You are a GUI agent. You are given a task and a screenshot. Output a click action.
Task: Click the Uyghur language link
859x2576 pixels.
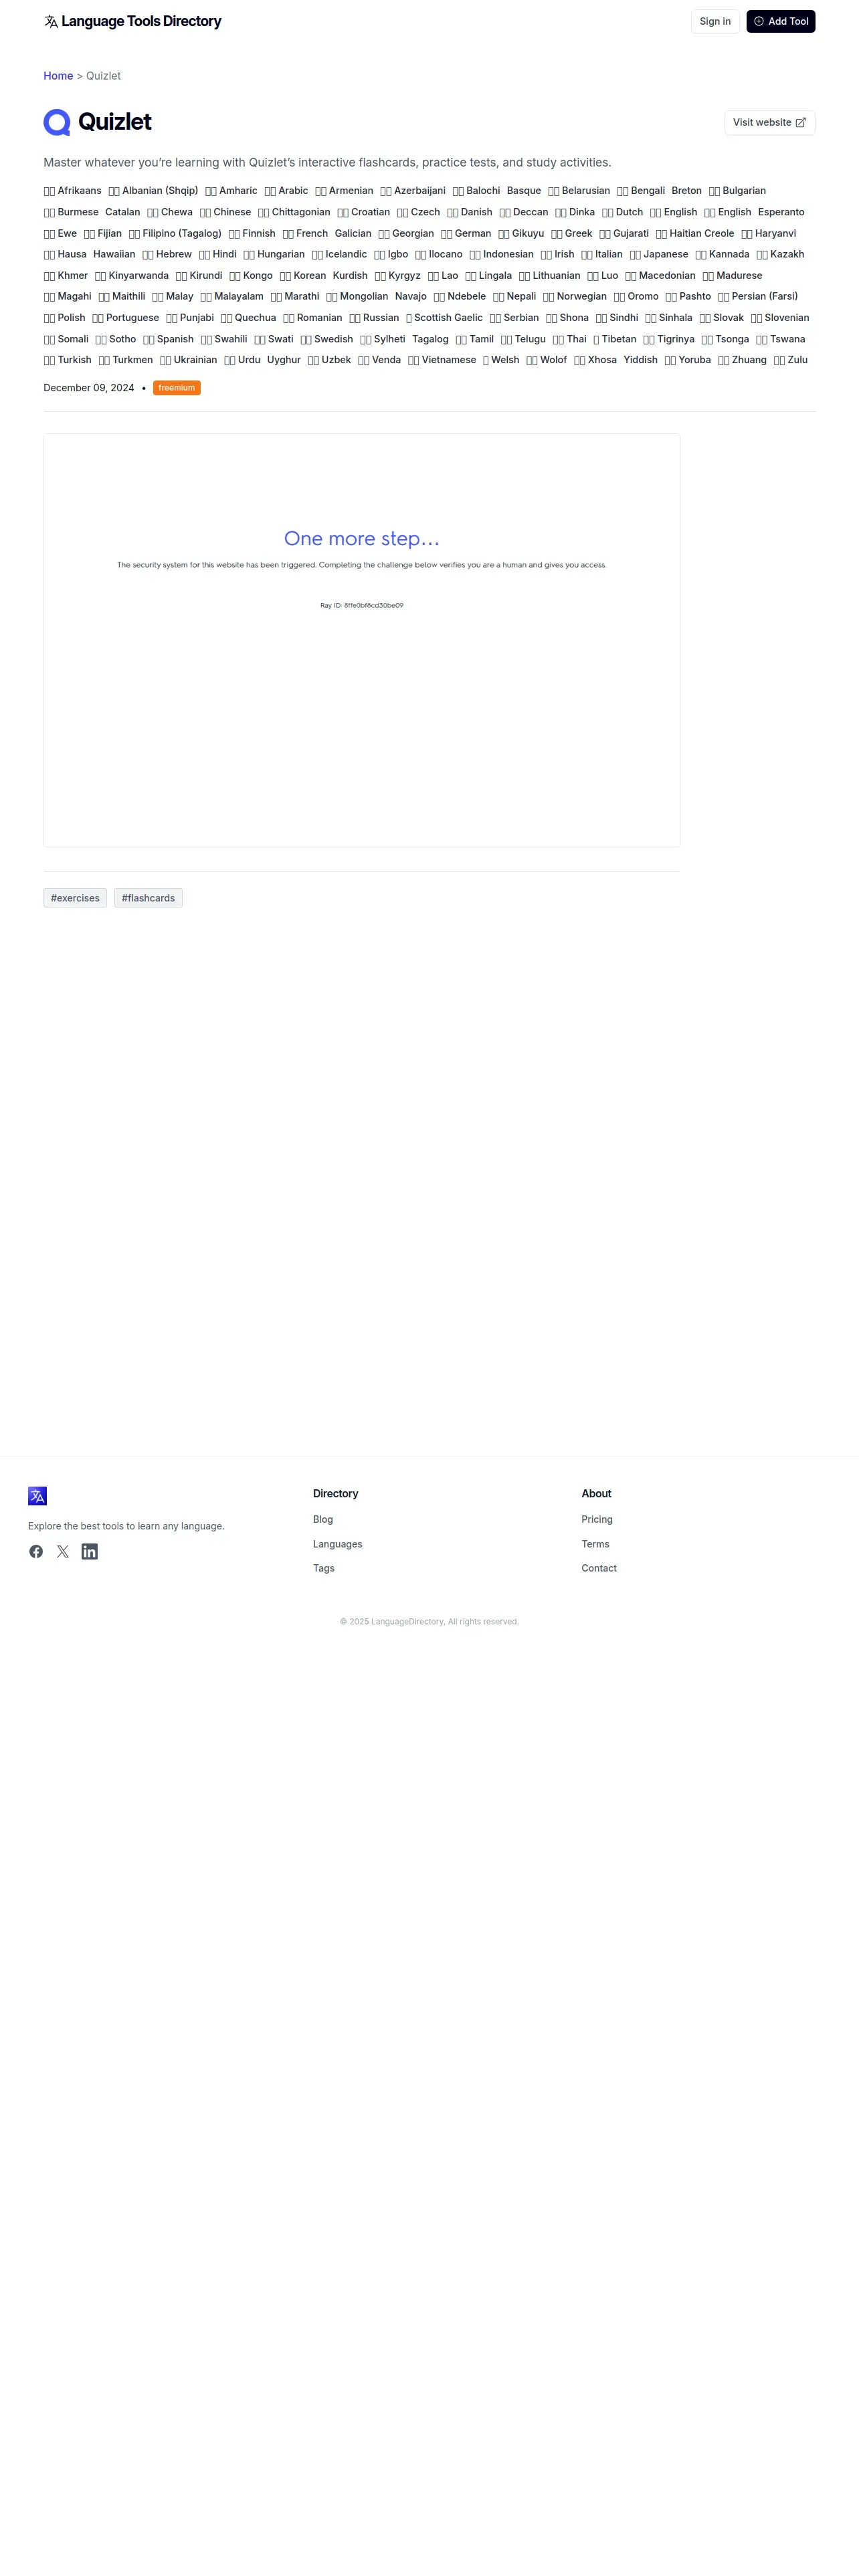[x=284, y=361]
